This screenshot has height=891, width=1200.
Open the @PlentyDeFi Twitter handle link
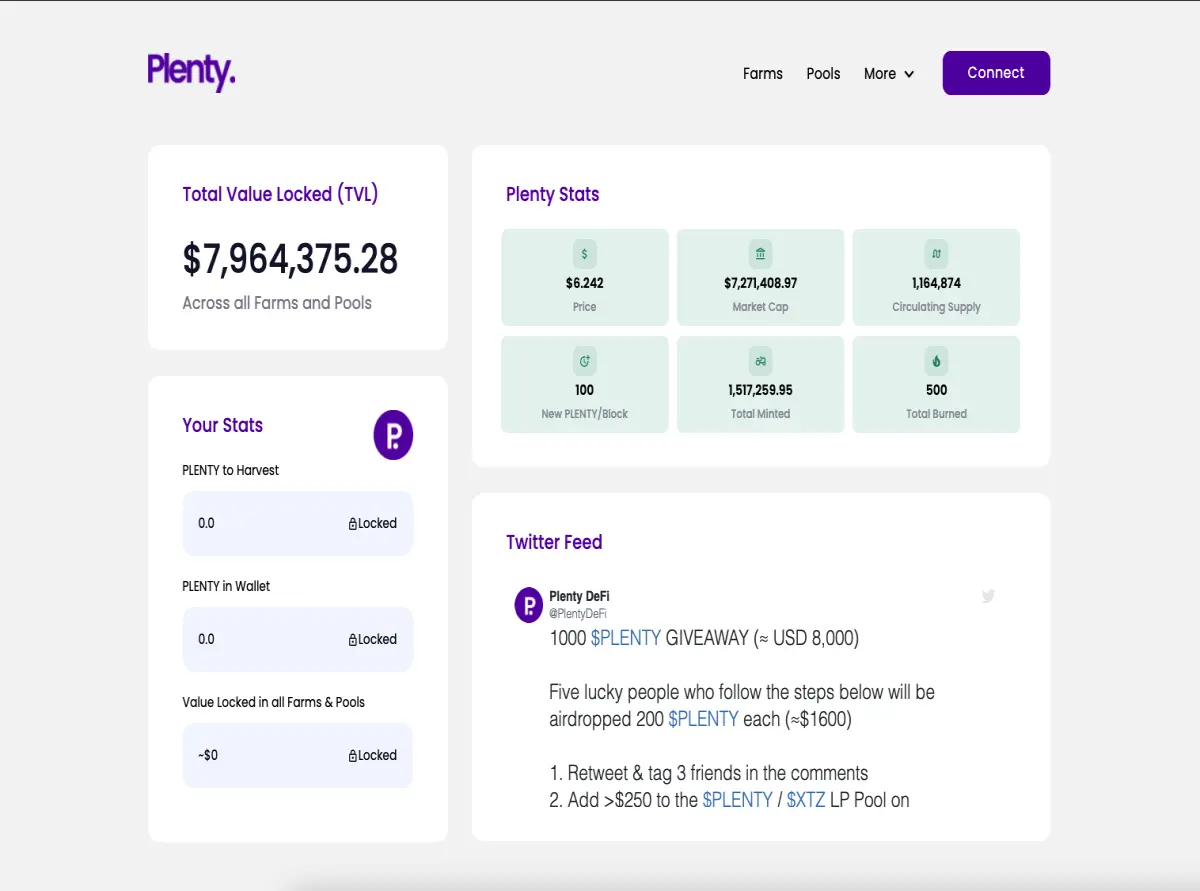point(578,614)
